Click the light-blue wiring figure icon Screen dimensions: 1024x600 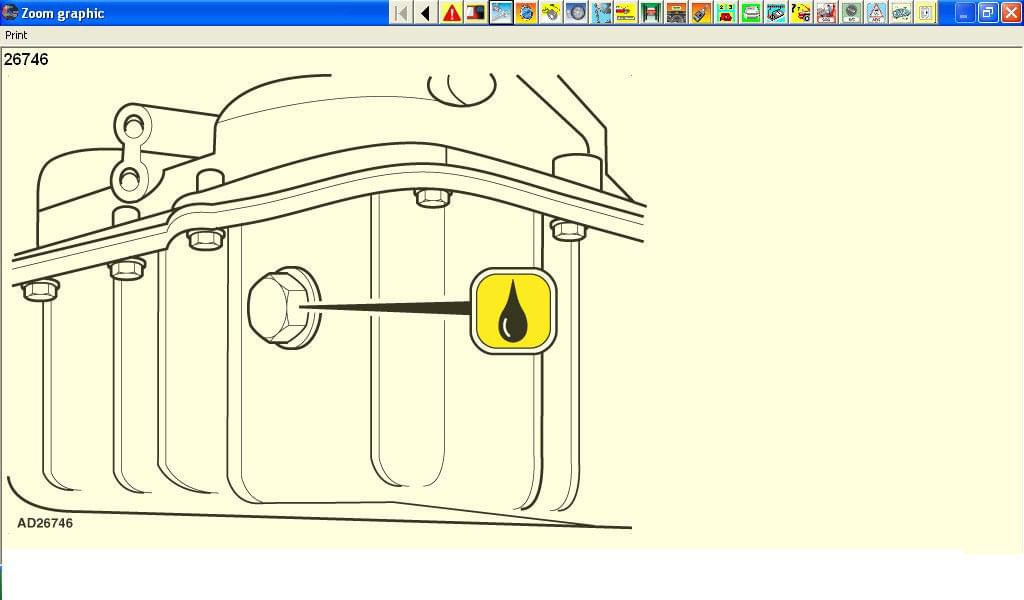tap(601, 12)
